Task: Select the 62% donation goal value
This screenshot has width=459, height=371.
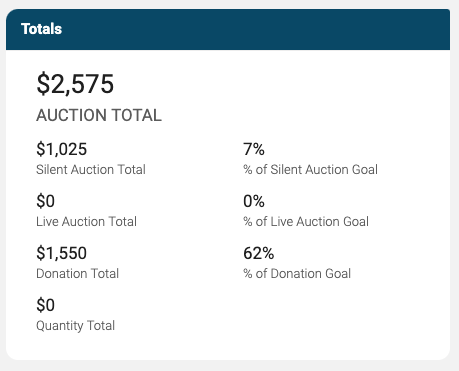Action: (259, 253)
